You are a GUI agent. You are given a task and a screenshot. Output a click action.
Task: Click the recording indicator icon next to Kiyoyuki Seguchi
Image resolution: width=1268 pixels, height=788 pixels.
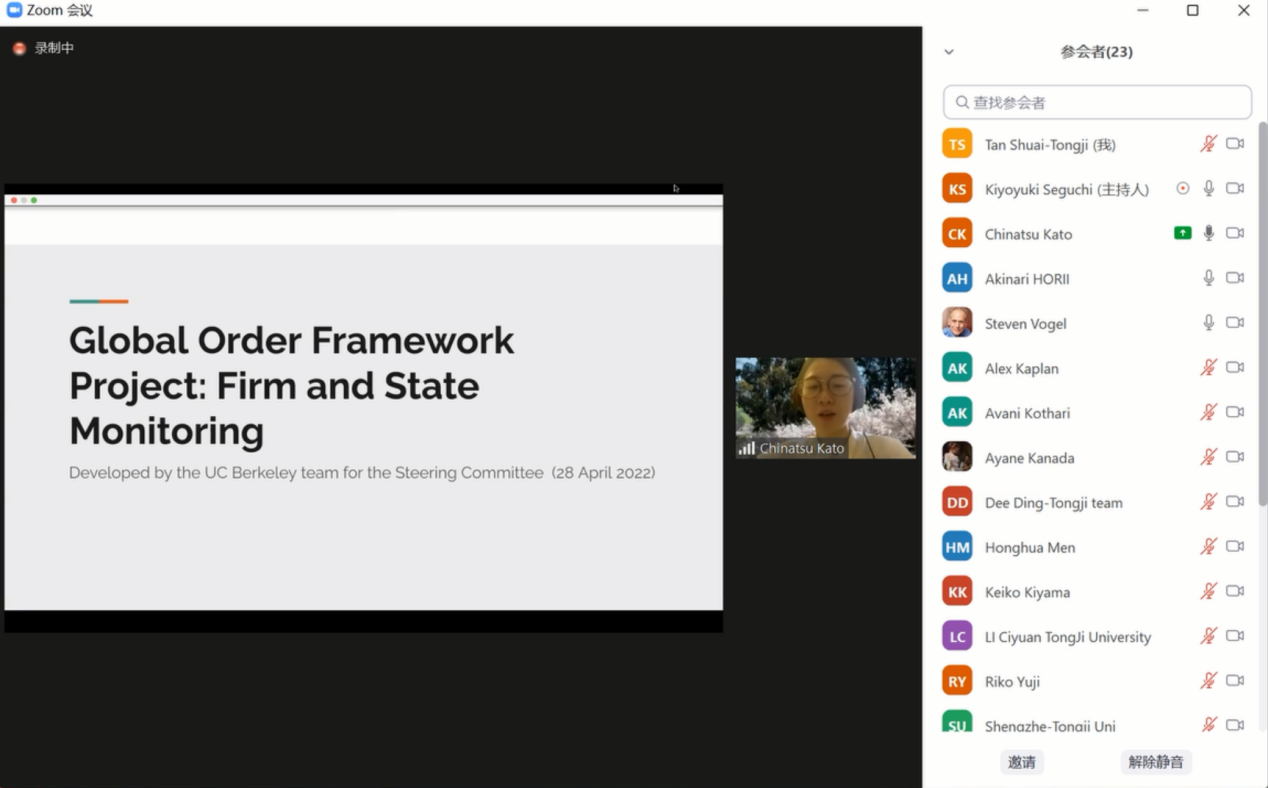pos(1183,189)
